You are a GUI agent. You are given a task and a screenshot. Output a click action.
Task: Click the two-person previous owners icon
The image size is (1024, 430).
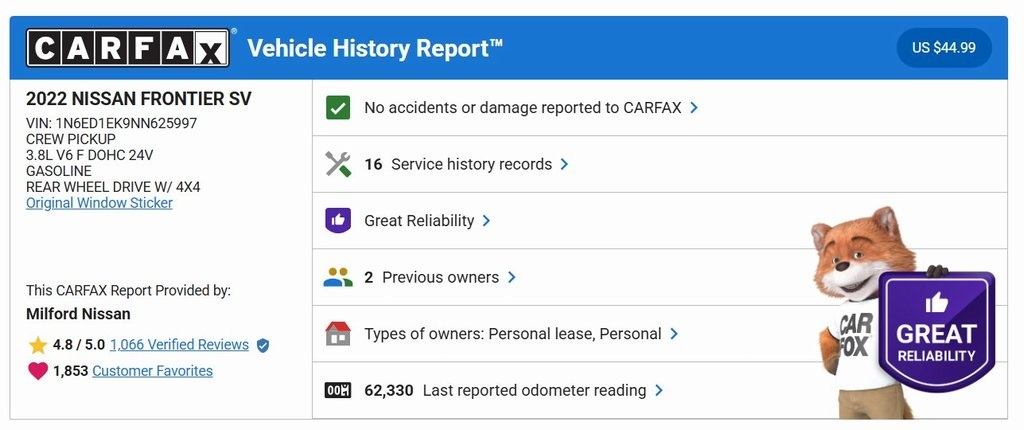pyautogui.click(x=338, y=277)
